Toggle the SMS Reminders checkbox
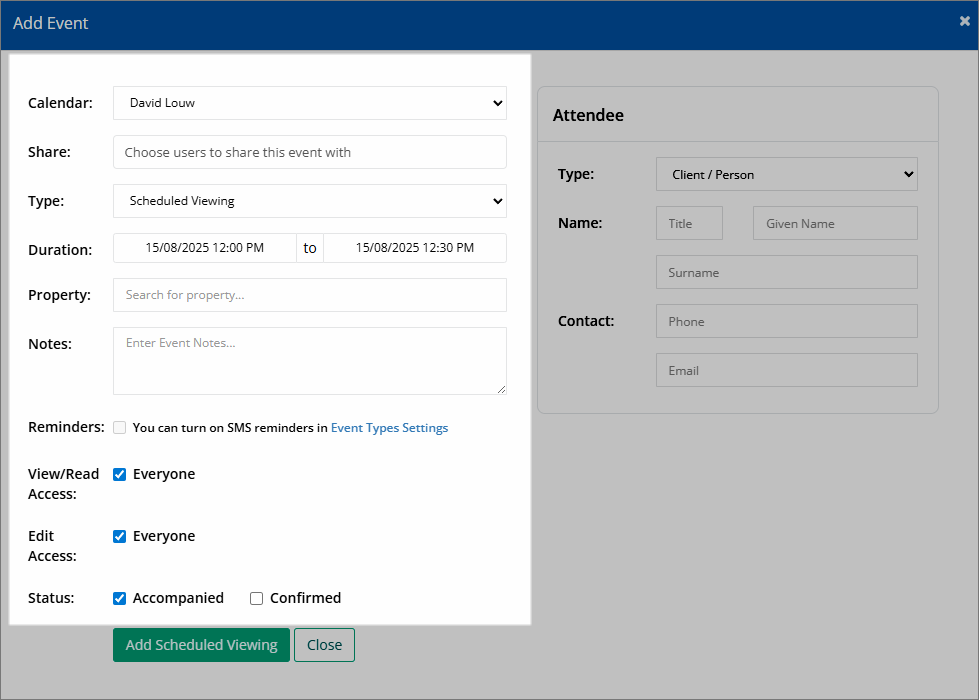The width and height of the screenshot is (979, 700). point(119,428)
